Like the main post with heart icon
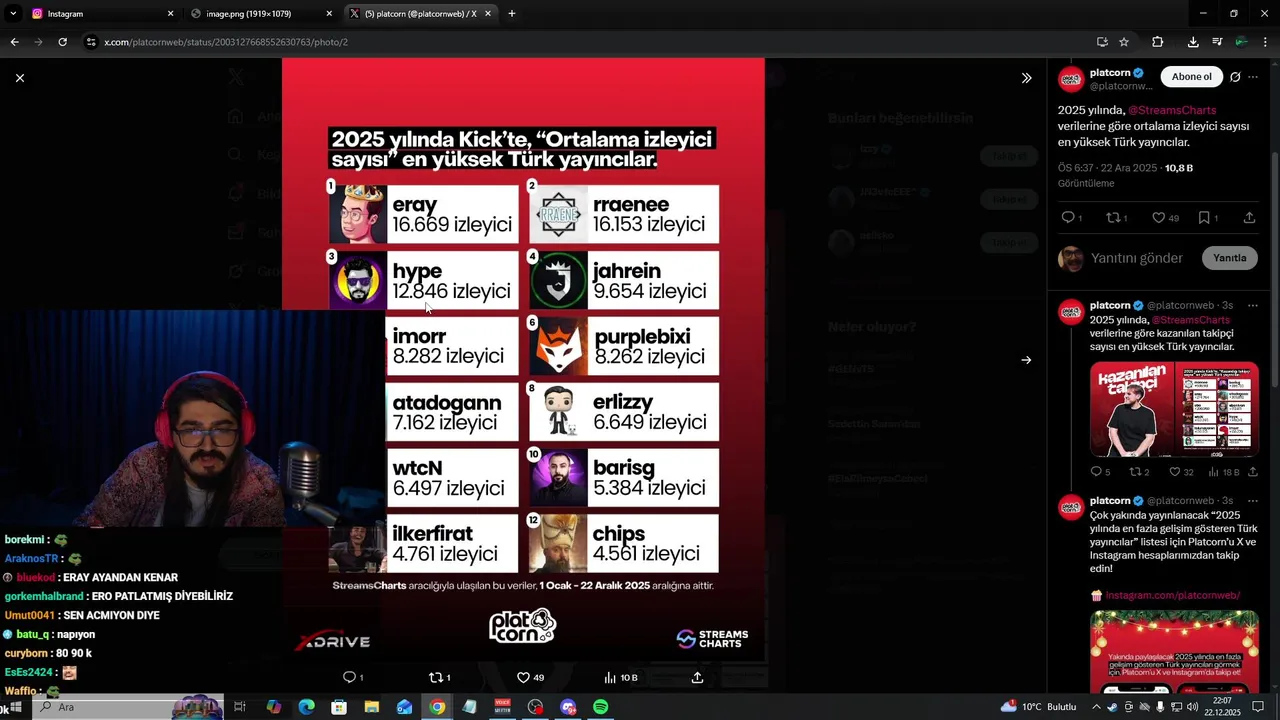Image resolution: width=1280 pixels, height=720 pixels. [1158, 217]
